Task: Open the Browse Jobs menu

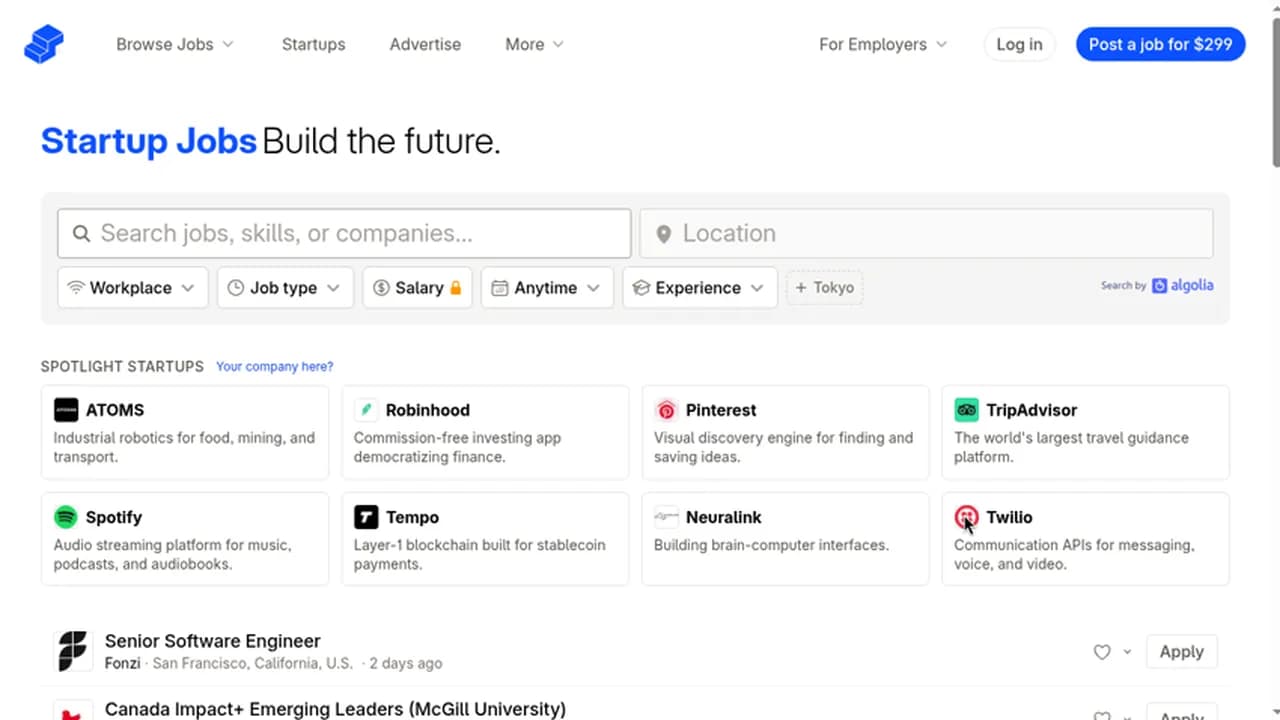Action: [x=175, y=44]
